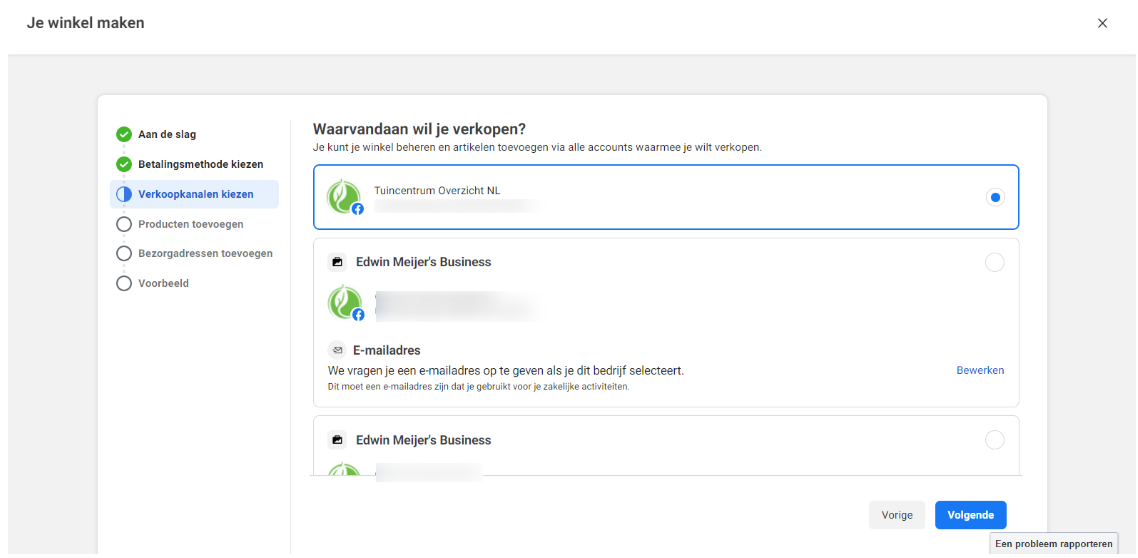Click Een probleem rapporteren

click(1053, 544)
